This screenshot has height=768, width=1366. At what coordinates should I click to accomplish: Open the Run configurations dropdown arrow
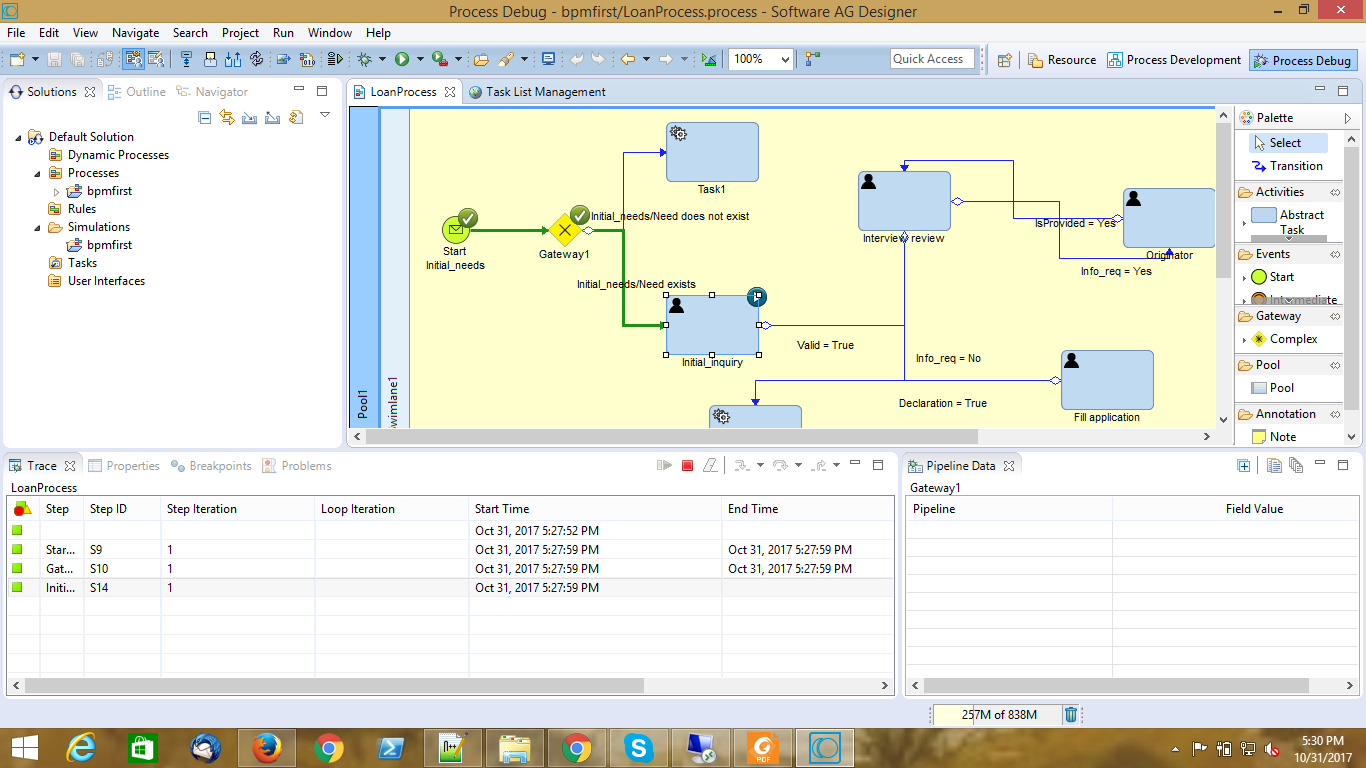coord(420,60)
